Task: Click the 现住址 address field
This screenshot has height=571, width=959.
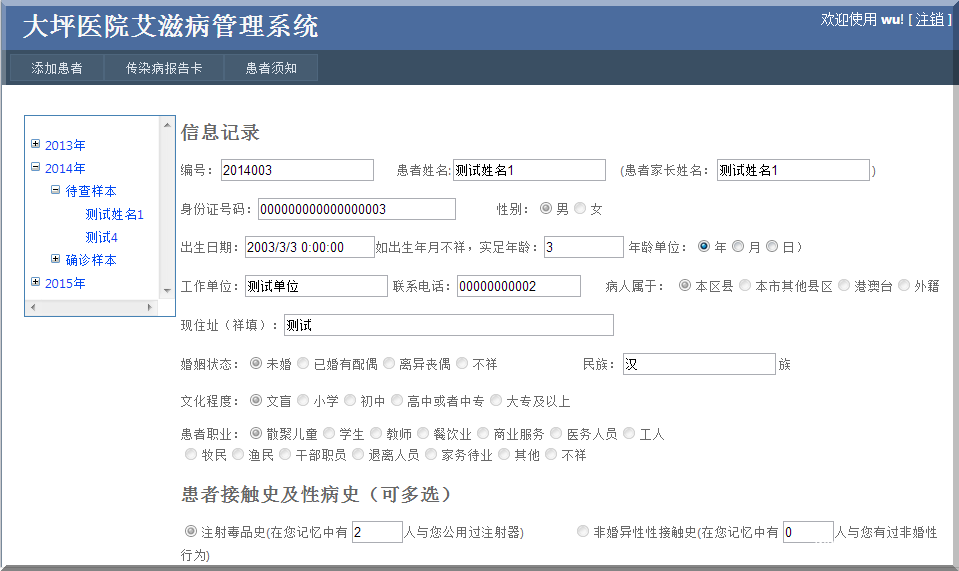Action: point(449,325)
